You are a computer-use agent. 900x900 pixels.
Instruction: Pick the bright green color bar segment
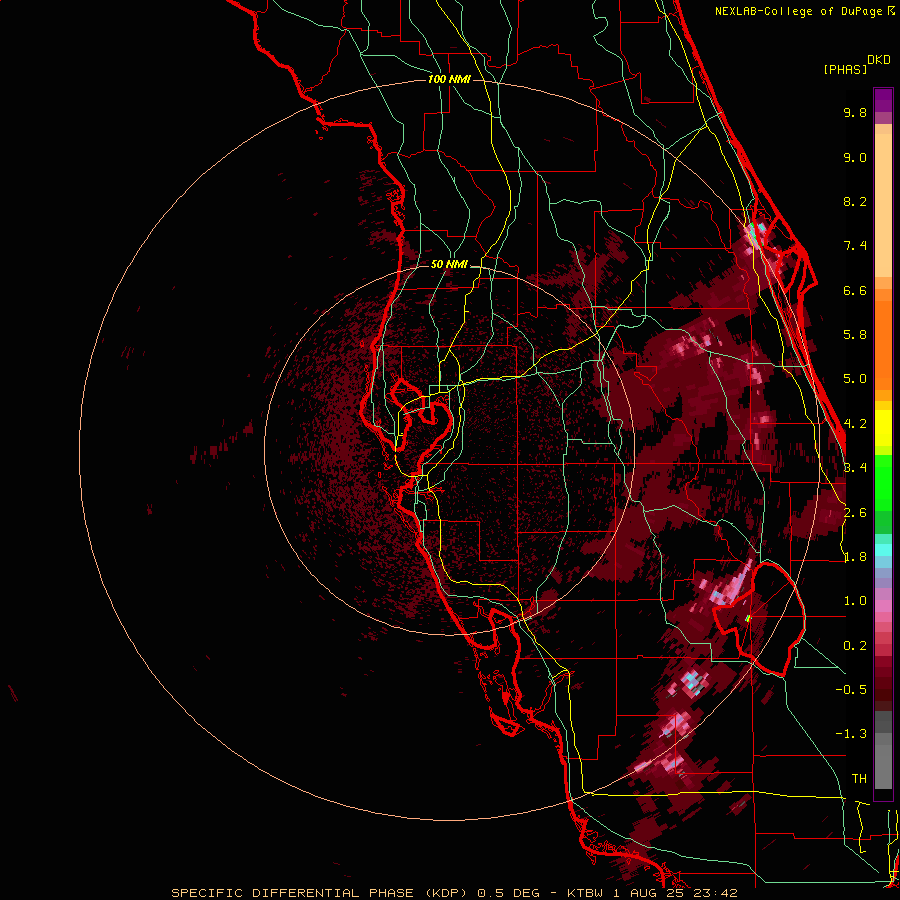point(883,482)
